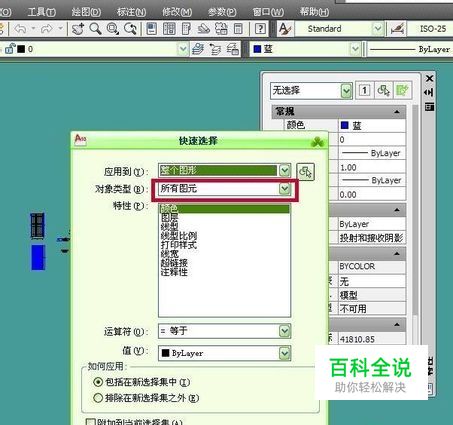Click the BYCOLOR plot style cell
Viewport: 453px width, 425px height.
tap(372, 266)
